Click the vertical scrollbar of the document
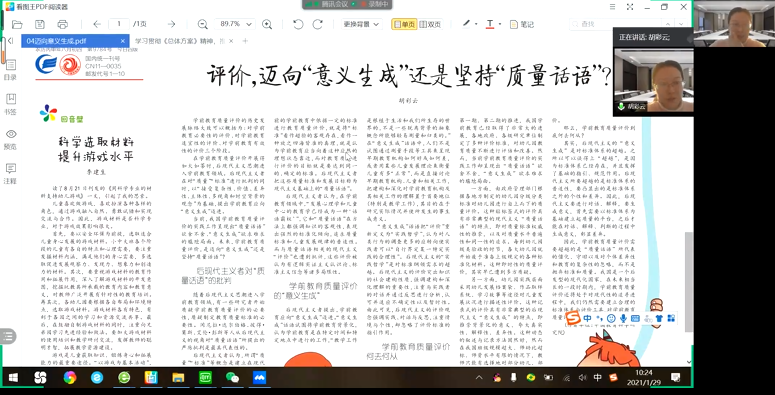 689,282
